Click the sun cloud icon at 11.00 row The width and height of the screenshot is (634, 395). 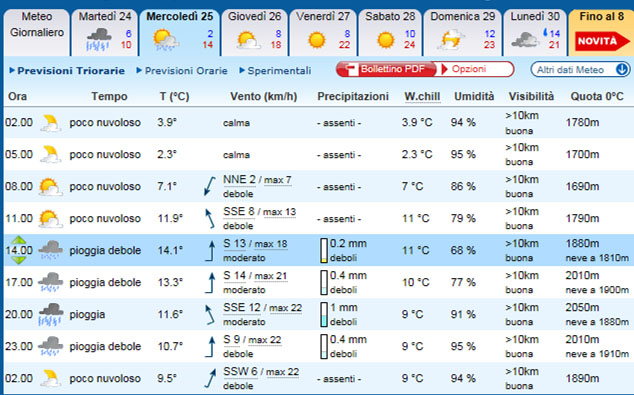[51, 218]
